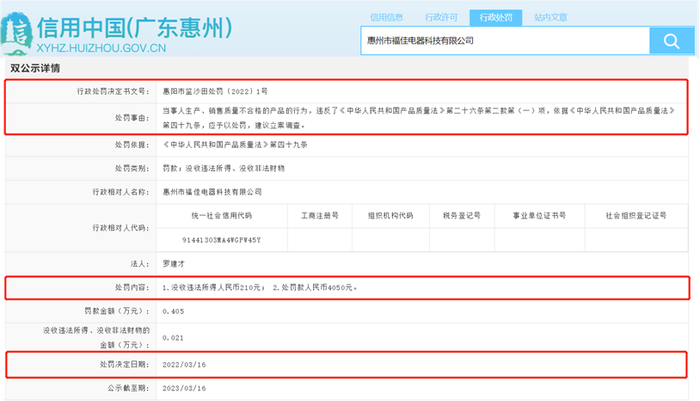Click the 处罚事由 label

132,118
